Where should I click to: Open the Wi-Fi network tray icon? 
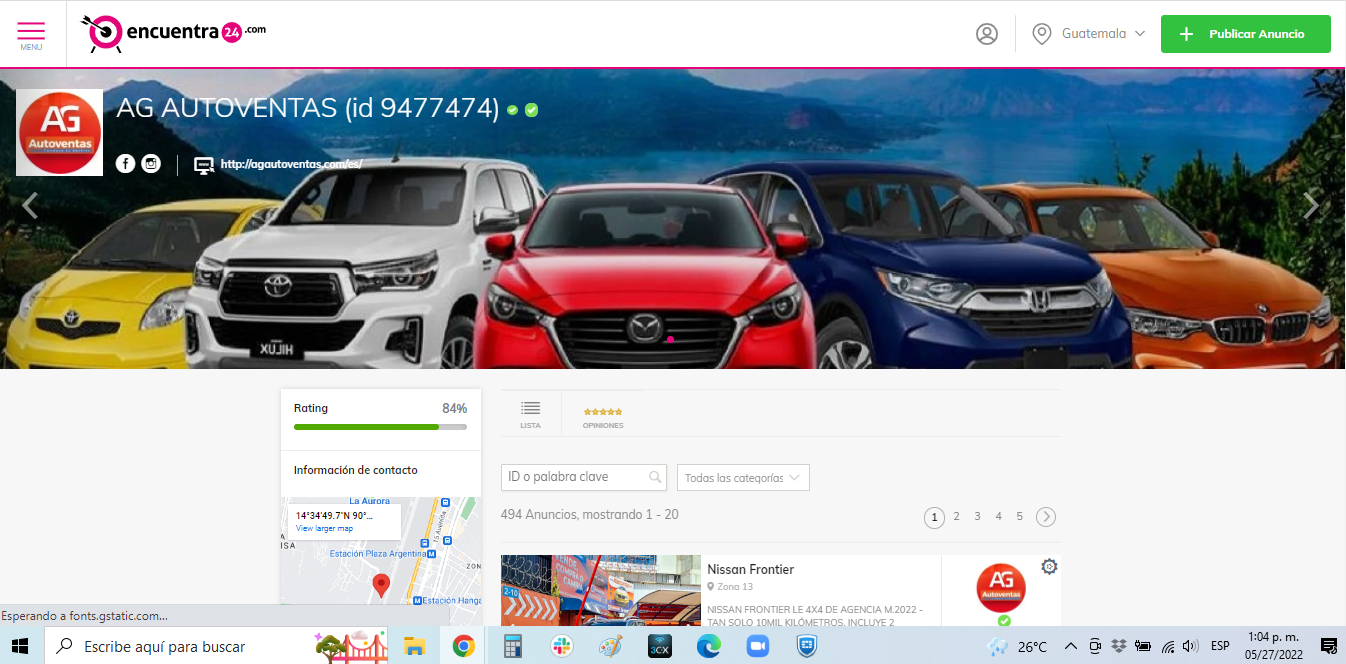click(1167, 646)
